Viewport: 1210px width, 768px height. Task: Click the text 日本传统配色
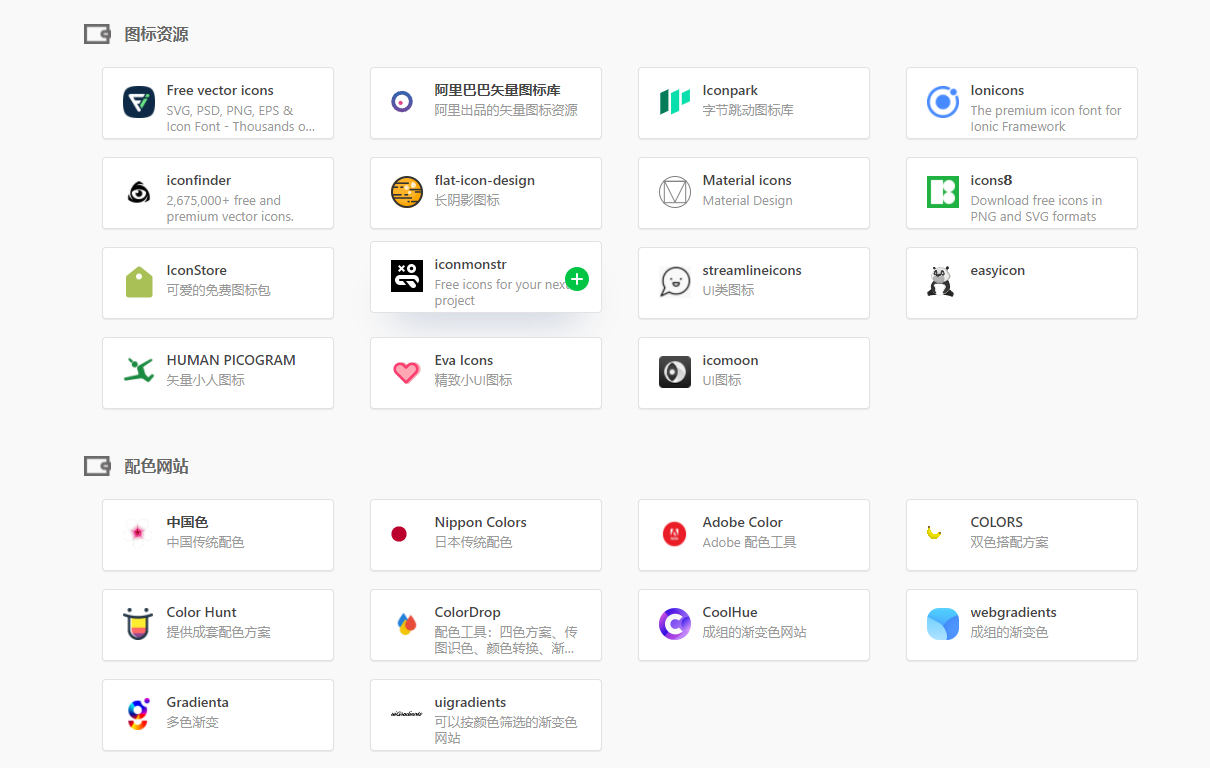[x=474, y=542]
